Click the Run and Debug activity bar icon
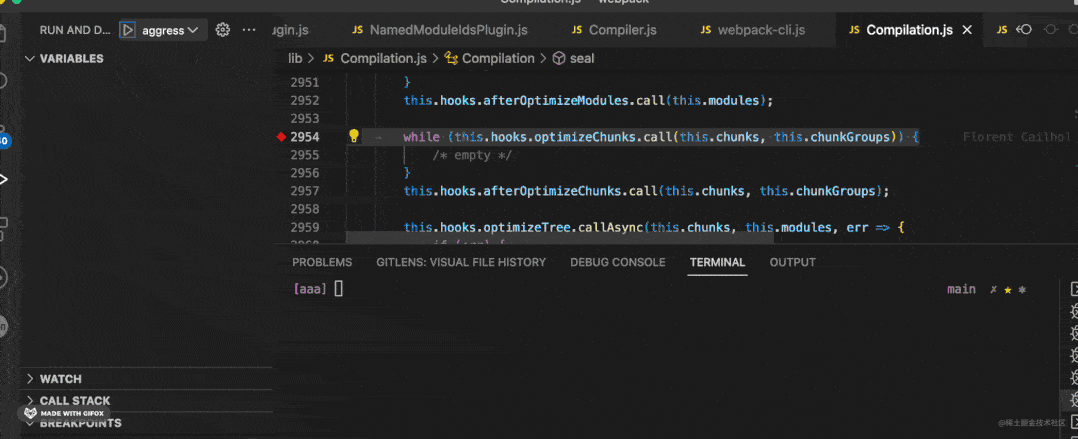Viewport: 1078px width, 439px height. click(3, 179)
